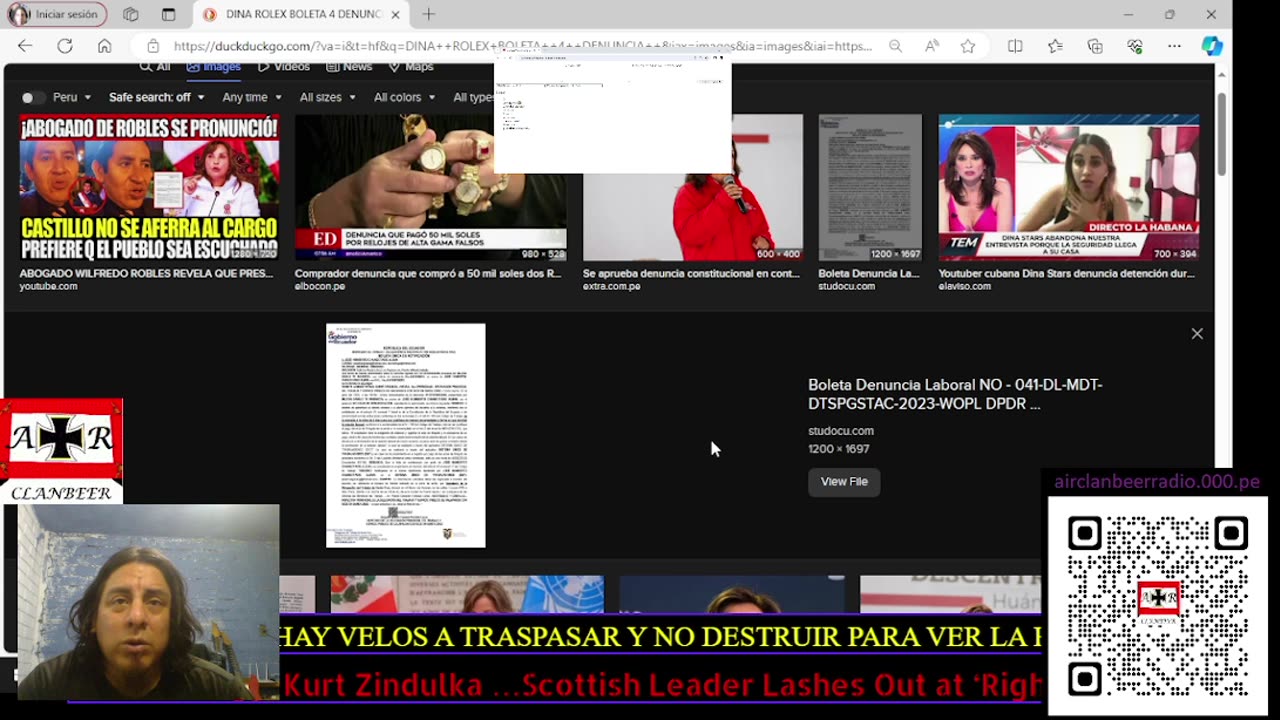
Task: Click the page vertical scrollbar
Action: pyautogui.click(x=1222, y=135)
